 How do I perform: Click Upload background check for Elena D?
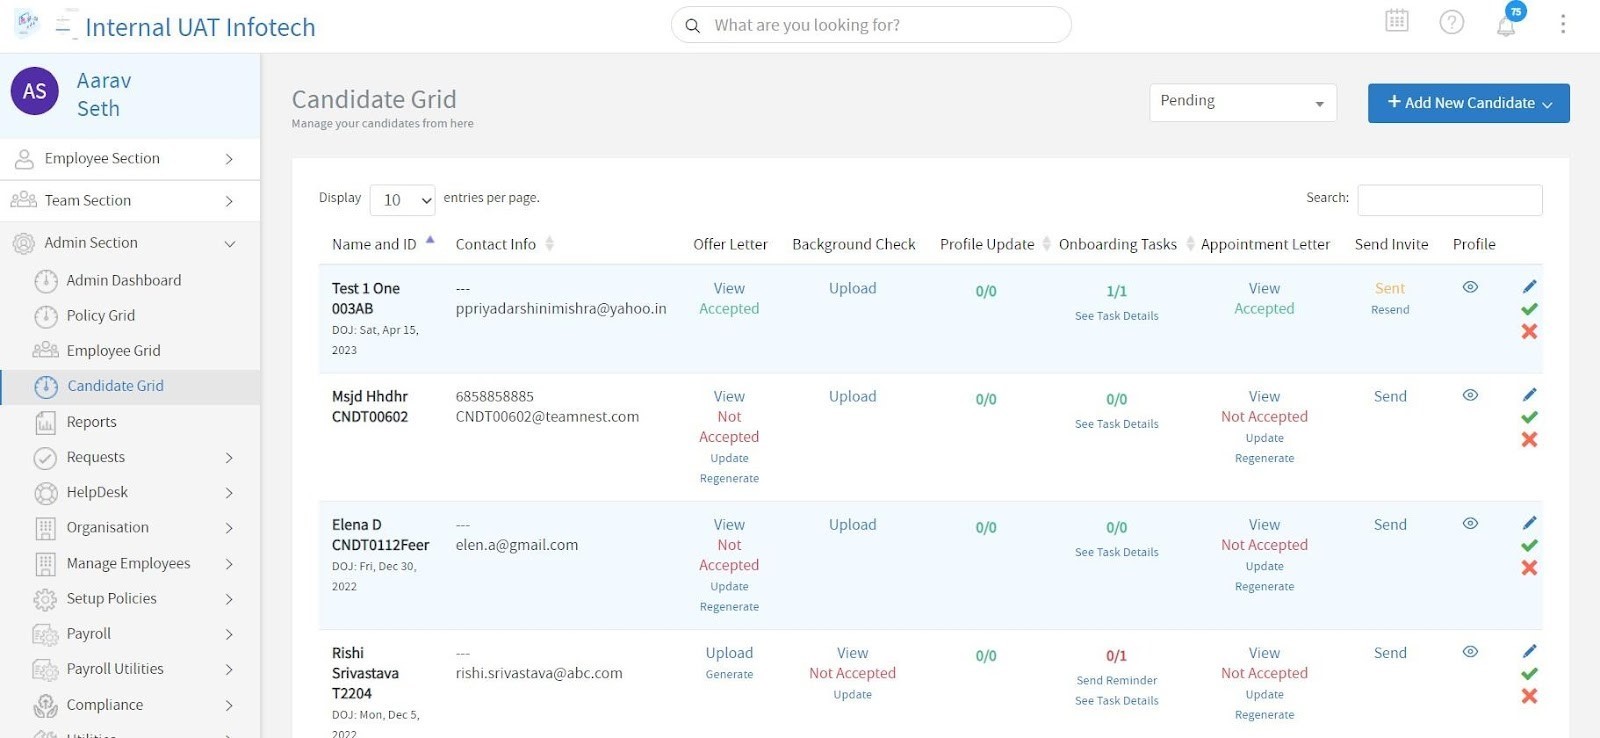click(x=852, y=525)
